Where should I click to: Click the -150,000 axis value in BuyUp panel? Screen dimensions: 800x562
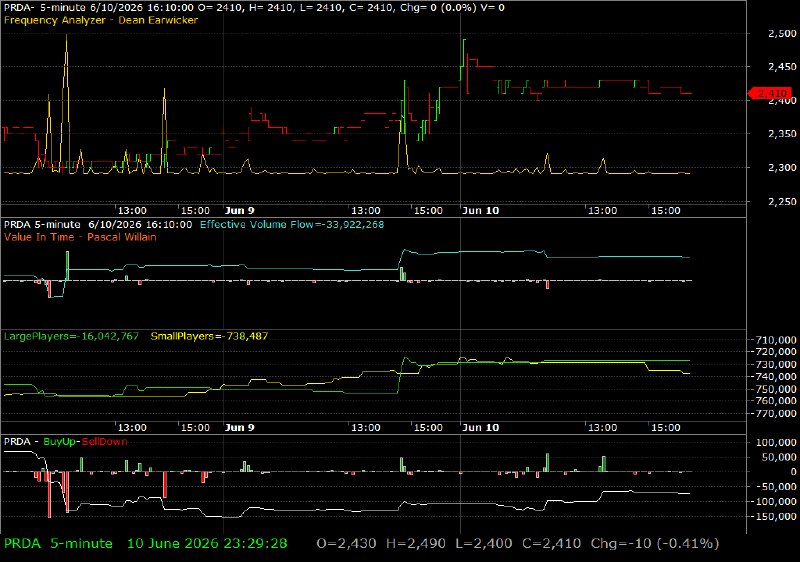click(x=774, y=517)
